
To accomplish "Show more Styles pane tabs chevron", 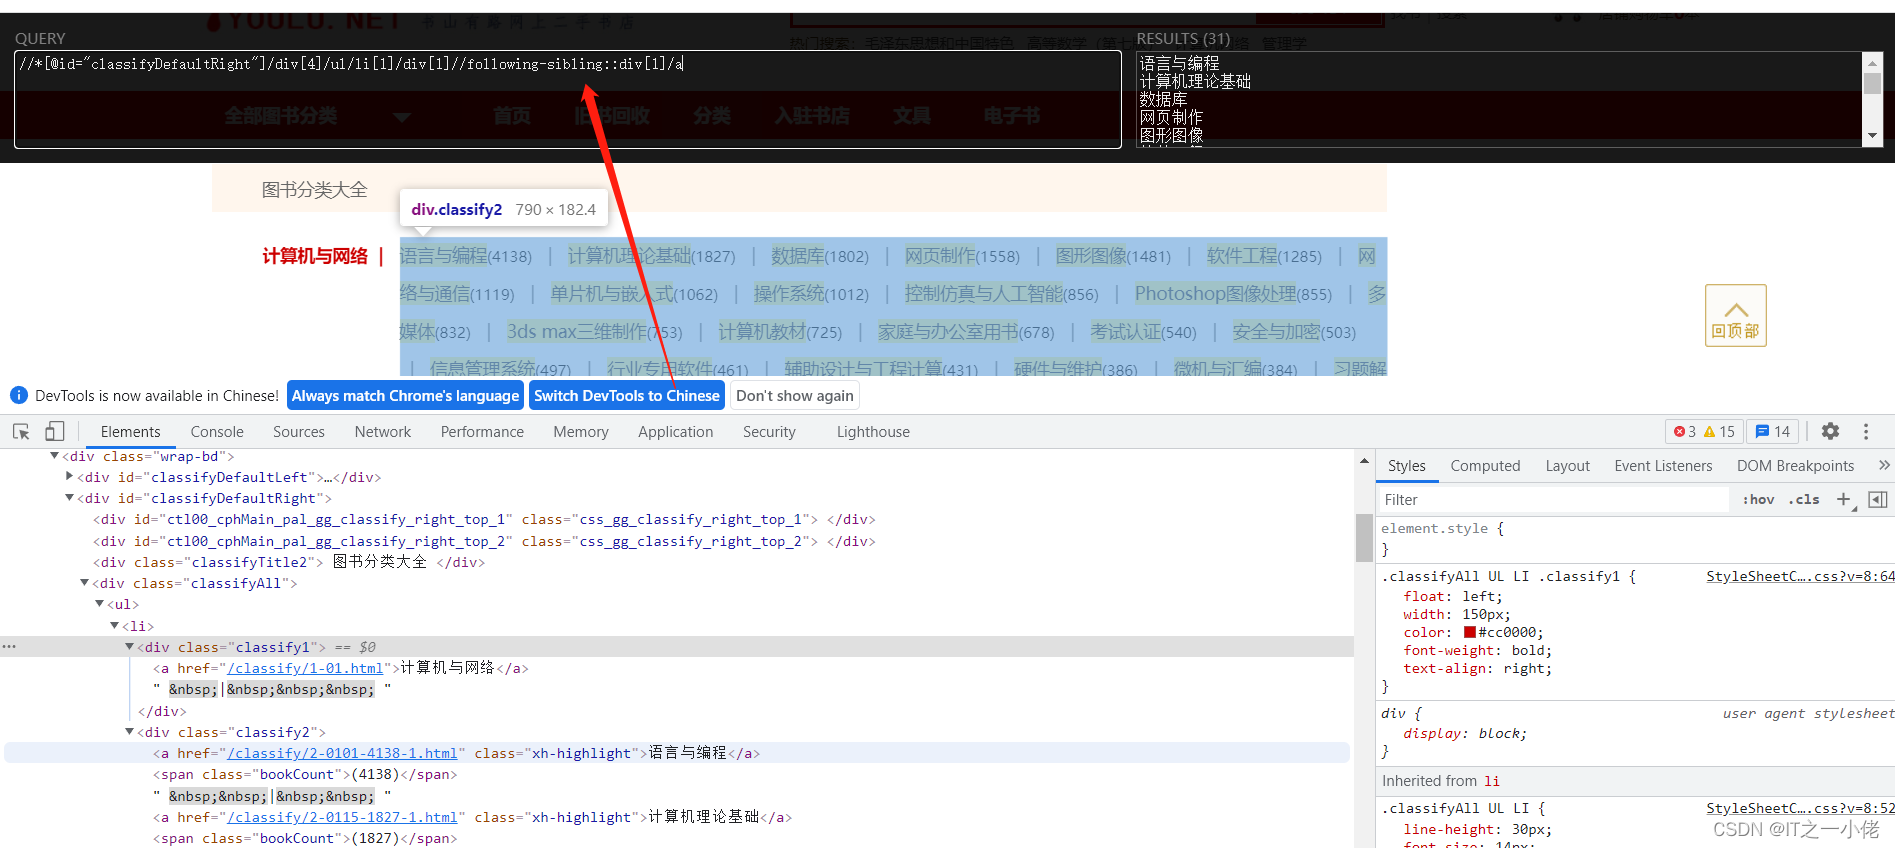I will tap(1884, 465).
